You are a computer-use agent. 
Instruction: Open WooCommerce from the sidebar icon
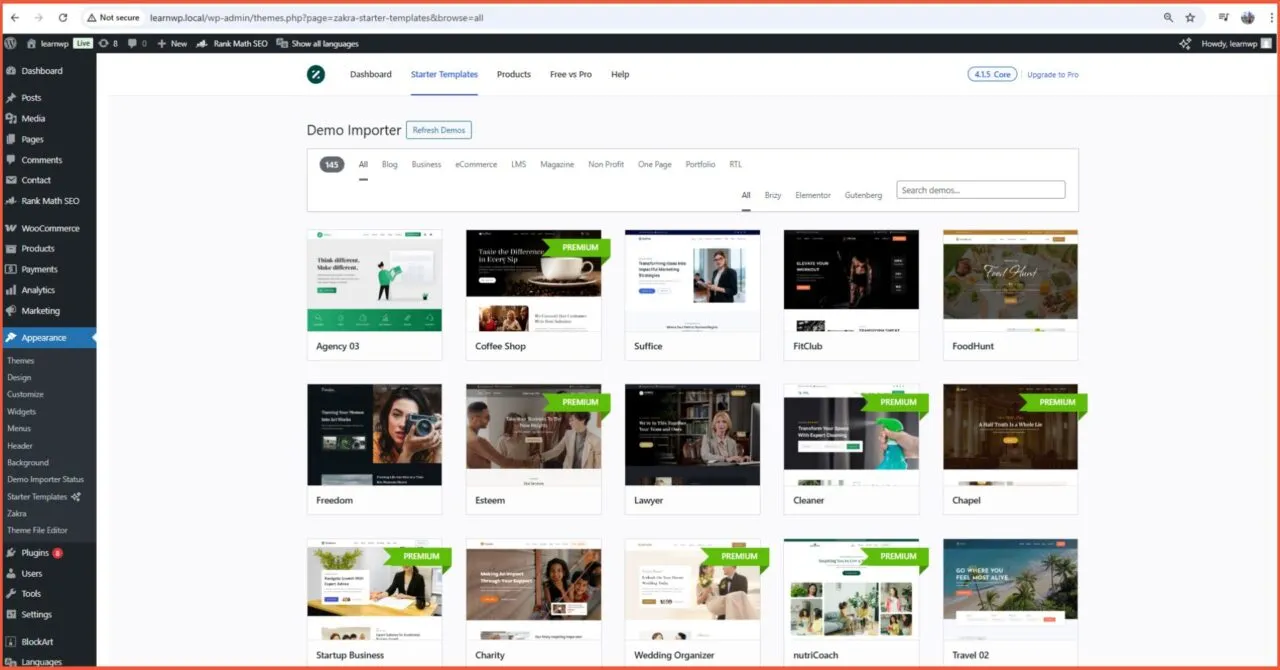coord(13,227)
